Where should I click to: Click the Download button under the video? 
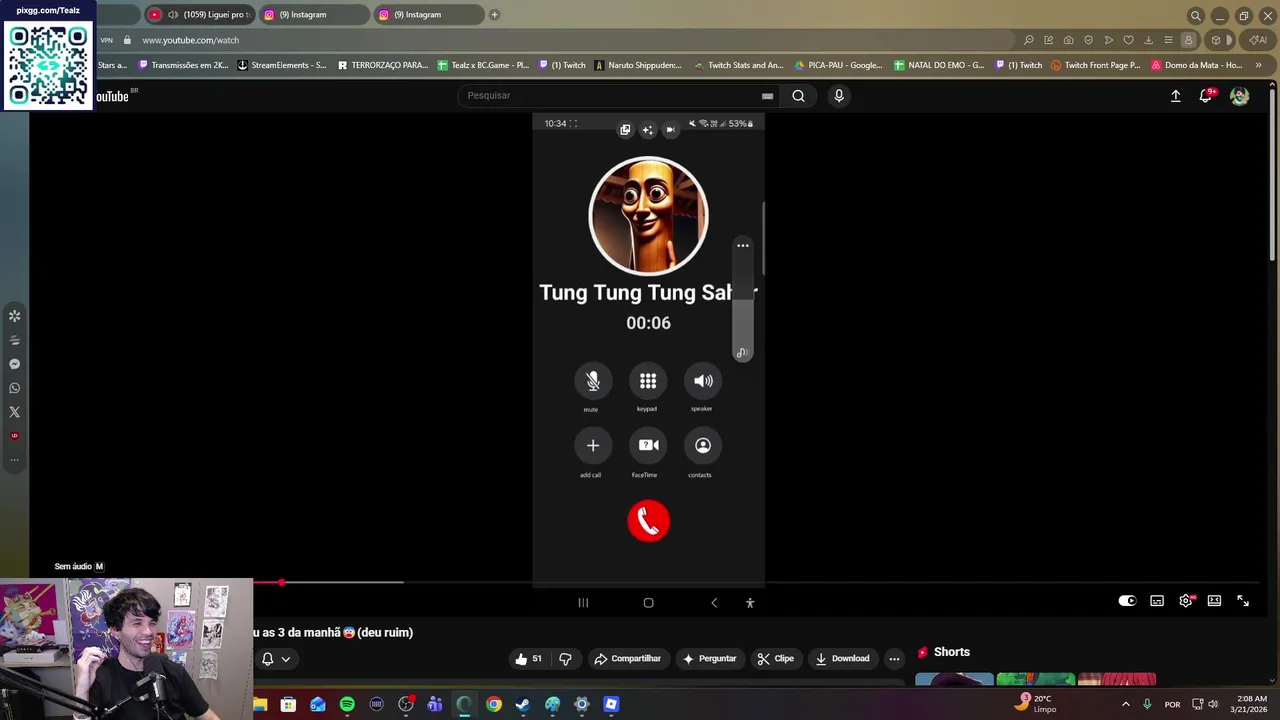coord(842,658)
